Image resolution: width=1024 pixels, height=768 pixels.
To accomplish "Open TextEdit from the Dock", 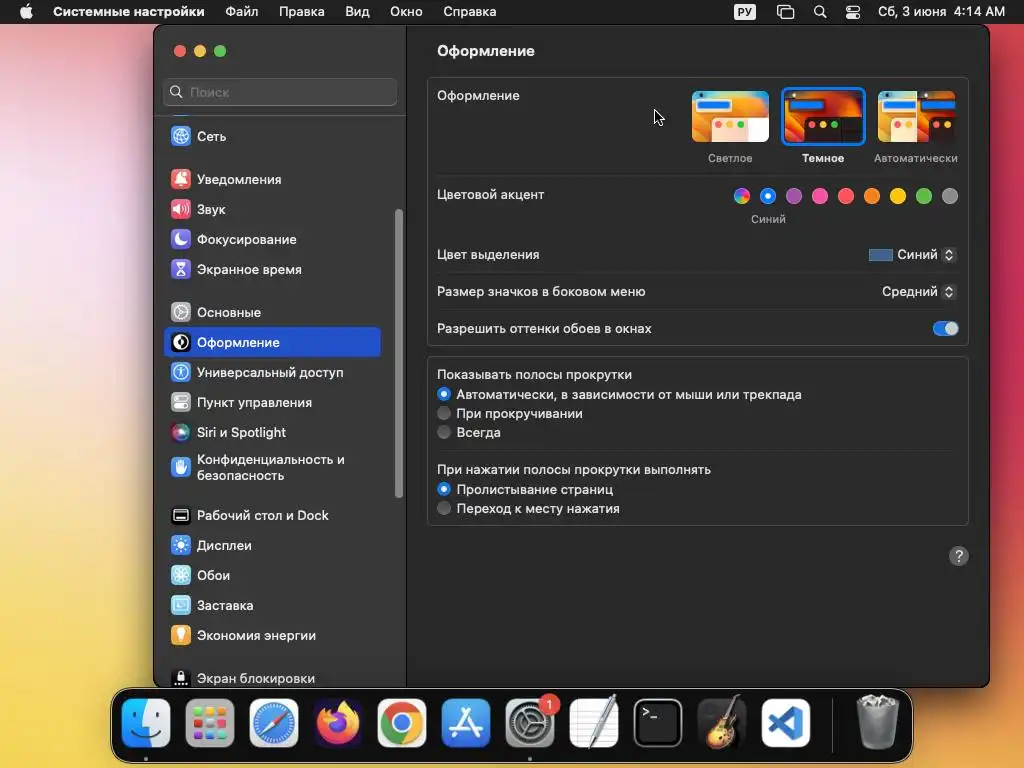I will click(594, 723).
